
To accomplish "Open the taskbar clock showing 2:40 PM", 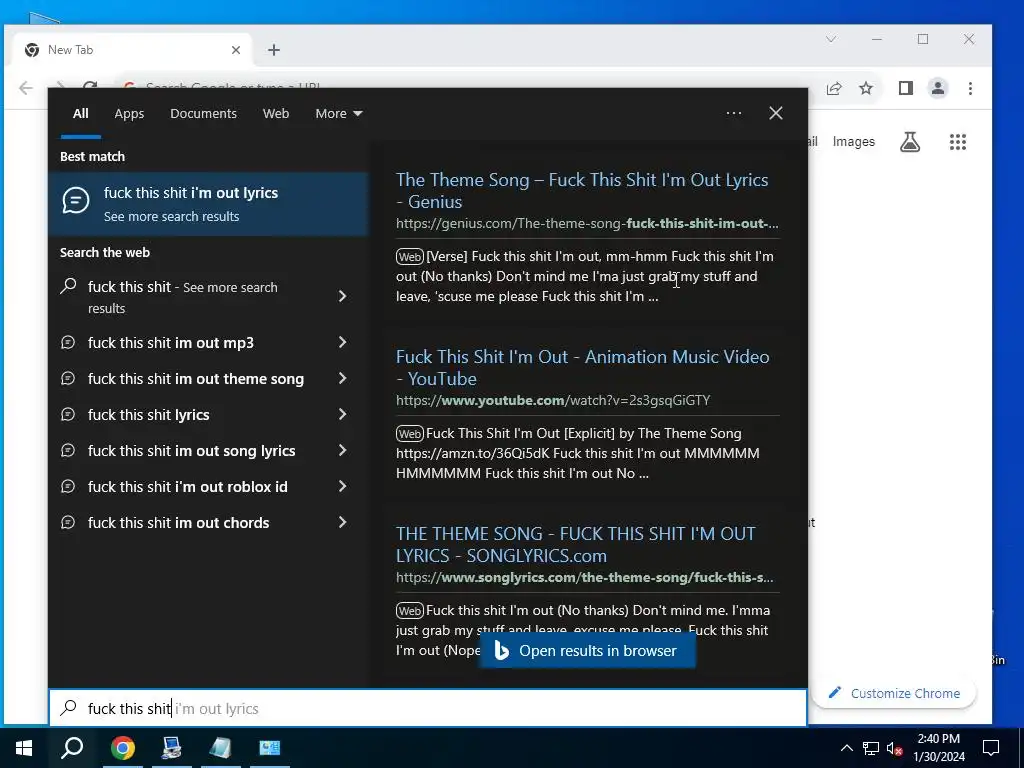I will [938, 748].
